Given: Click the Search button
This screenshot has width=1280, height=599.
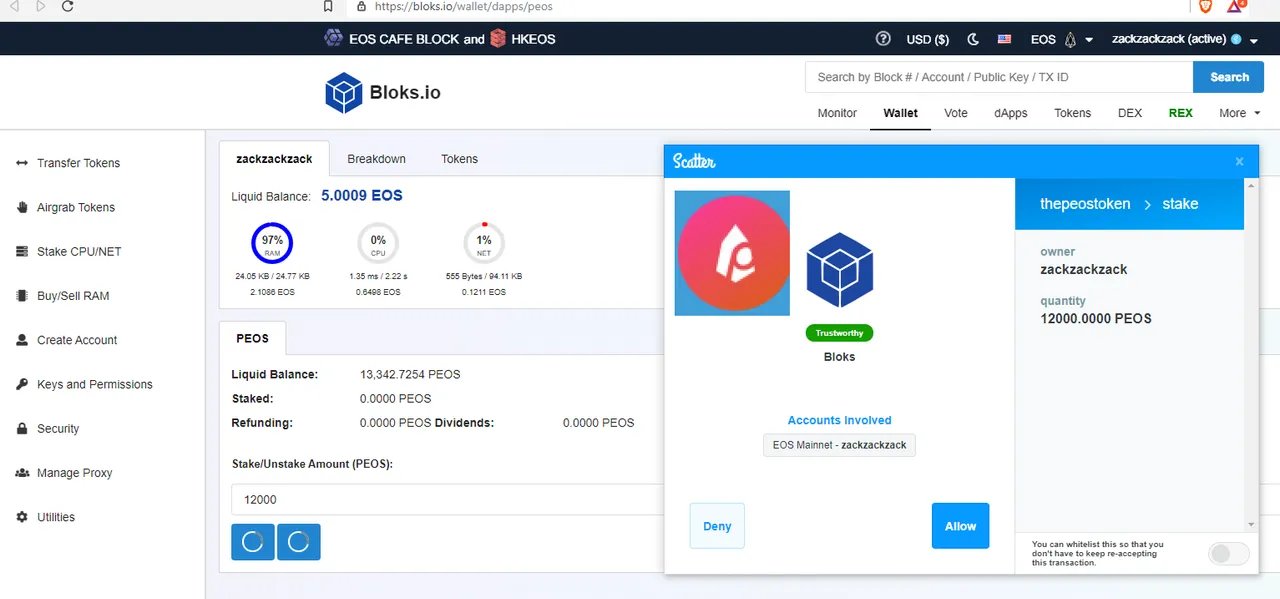Looking at the screenshot, I should click(1229, 77).
